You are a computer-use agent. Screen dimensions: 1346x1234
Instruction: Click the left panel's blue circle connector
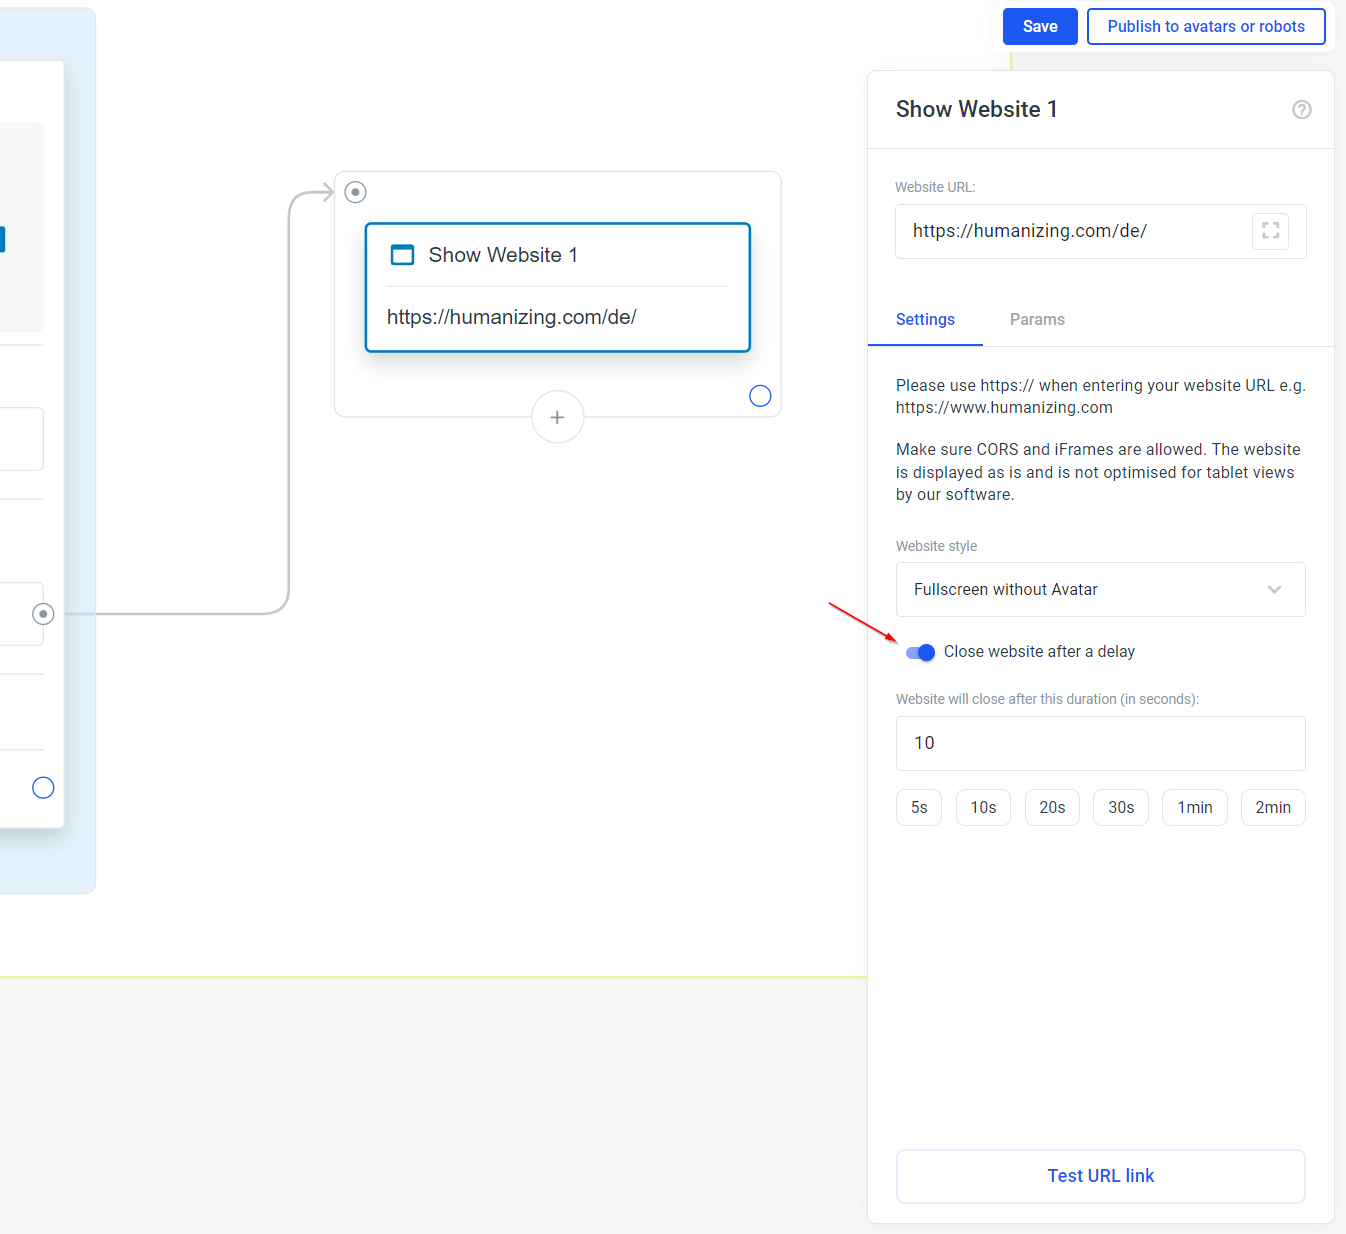(x=43, y=788)
